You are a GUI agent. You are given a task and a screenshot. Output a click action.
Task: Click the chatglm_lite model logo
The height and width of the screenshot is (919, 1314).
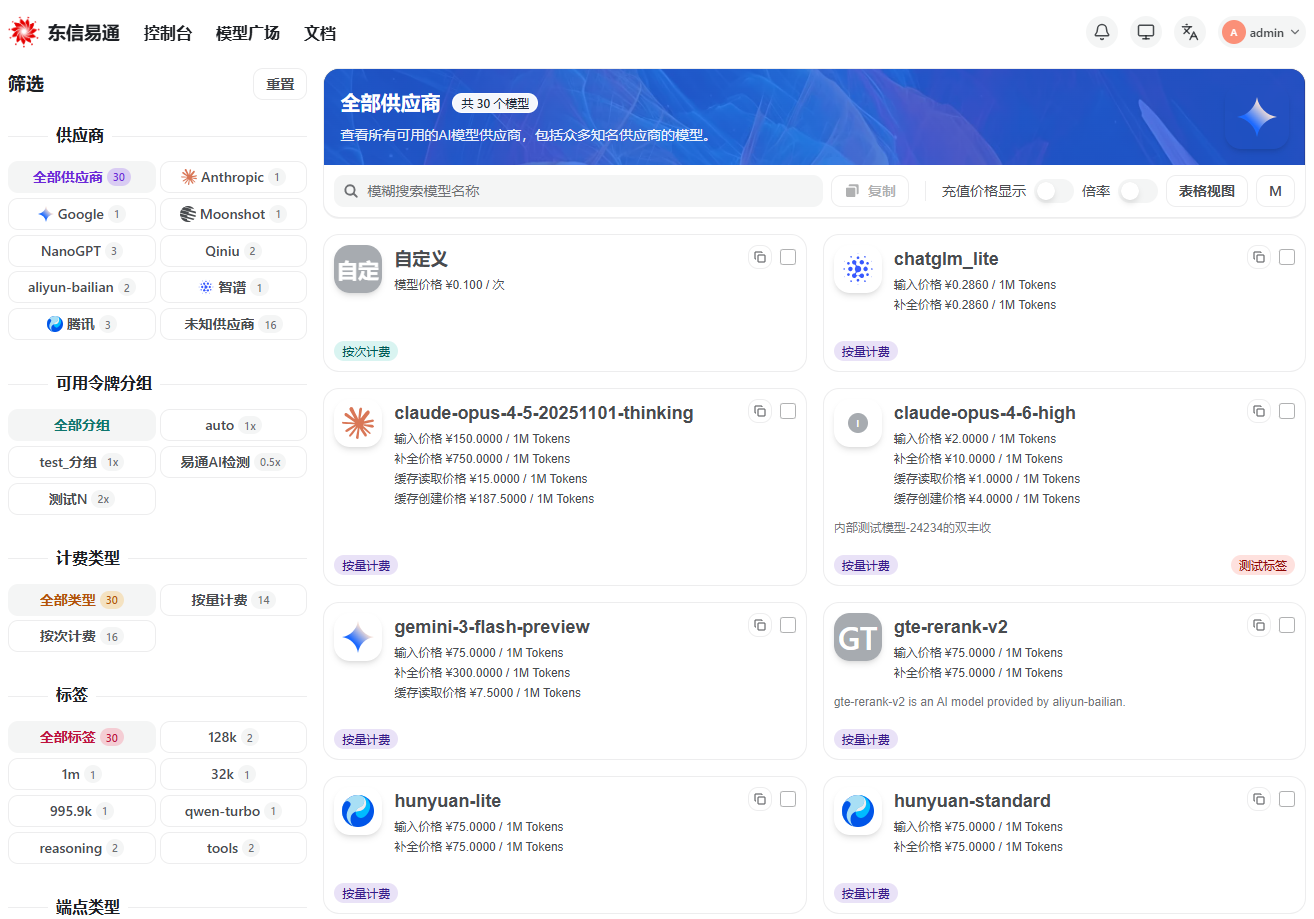(x=858, y=269)
